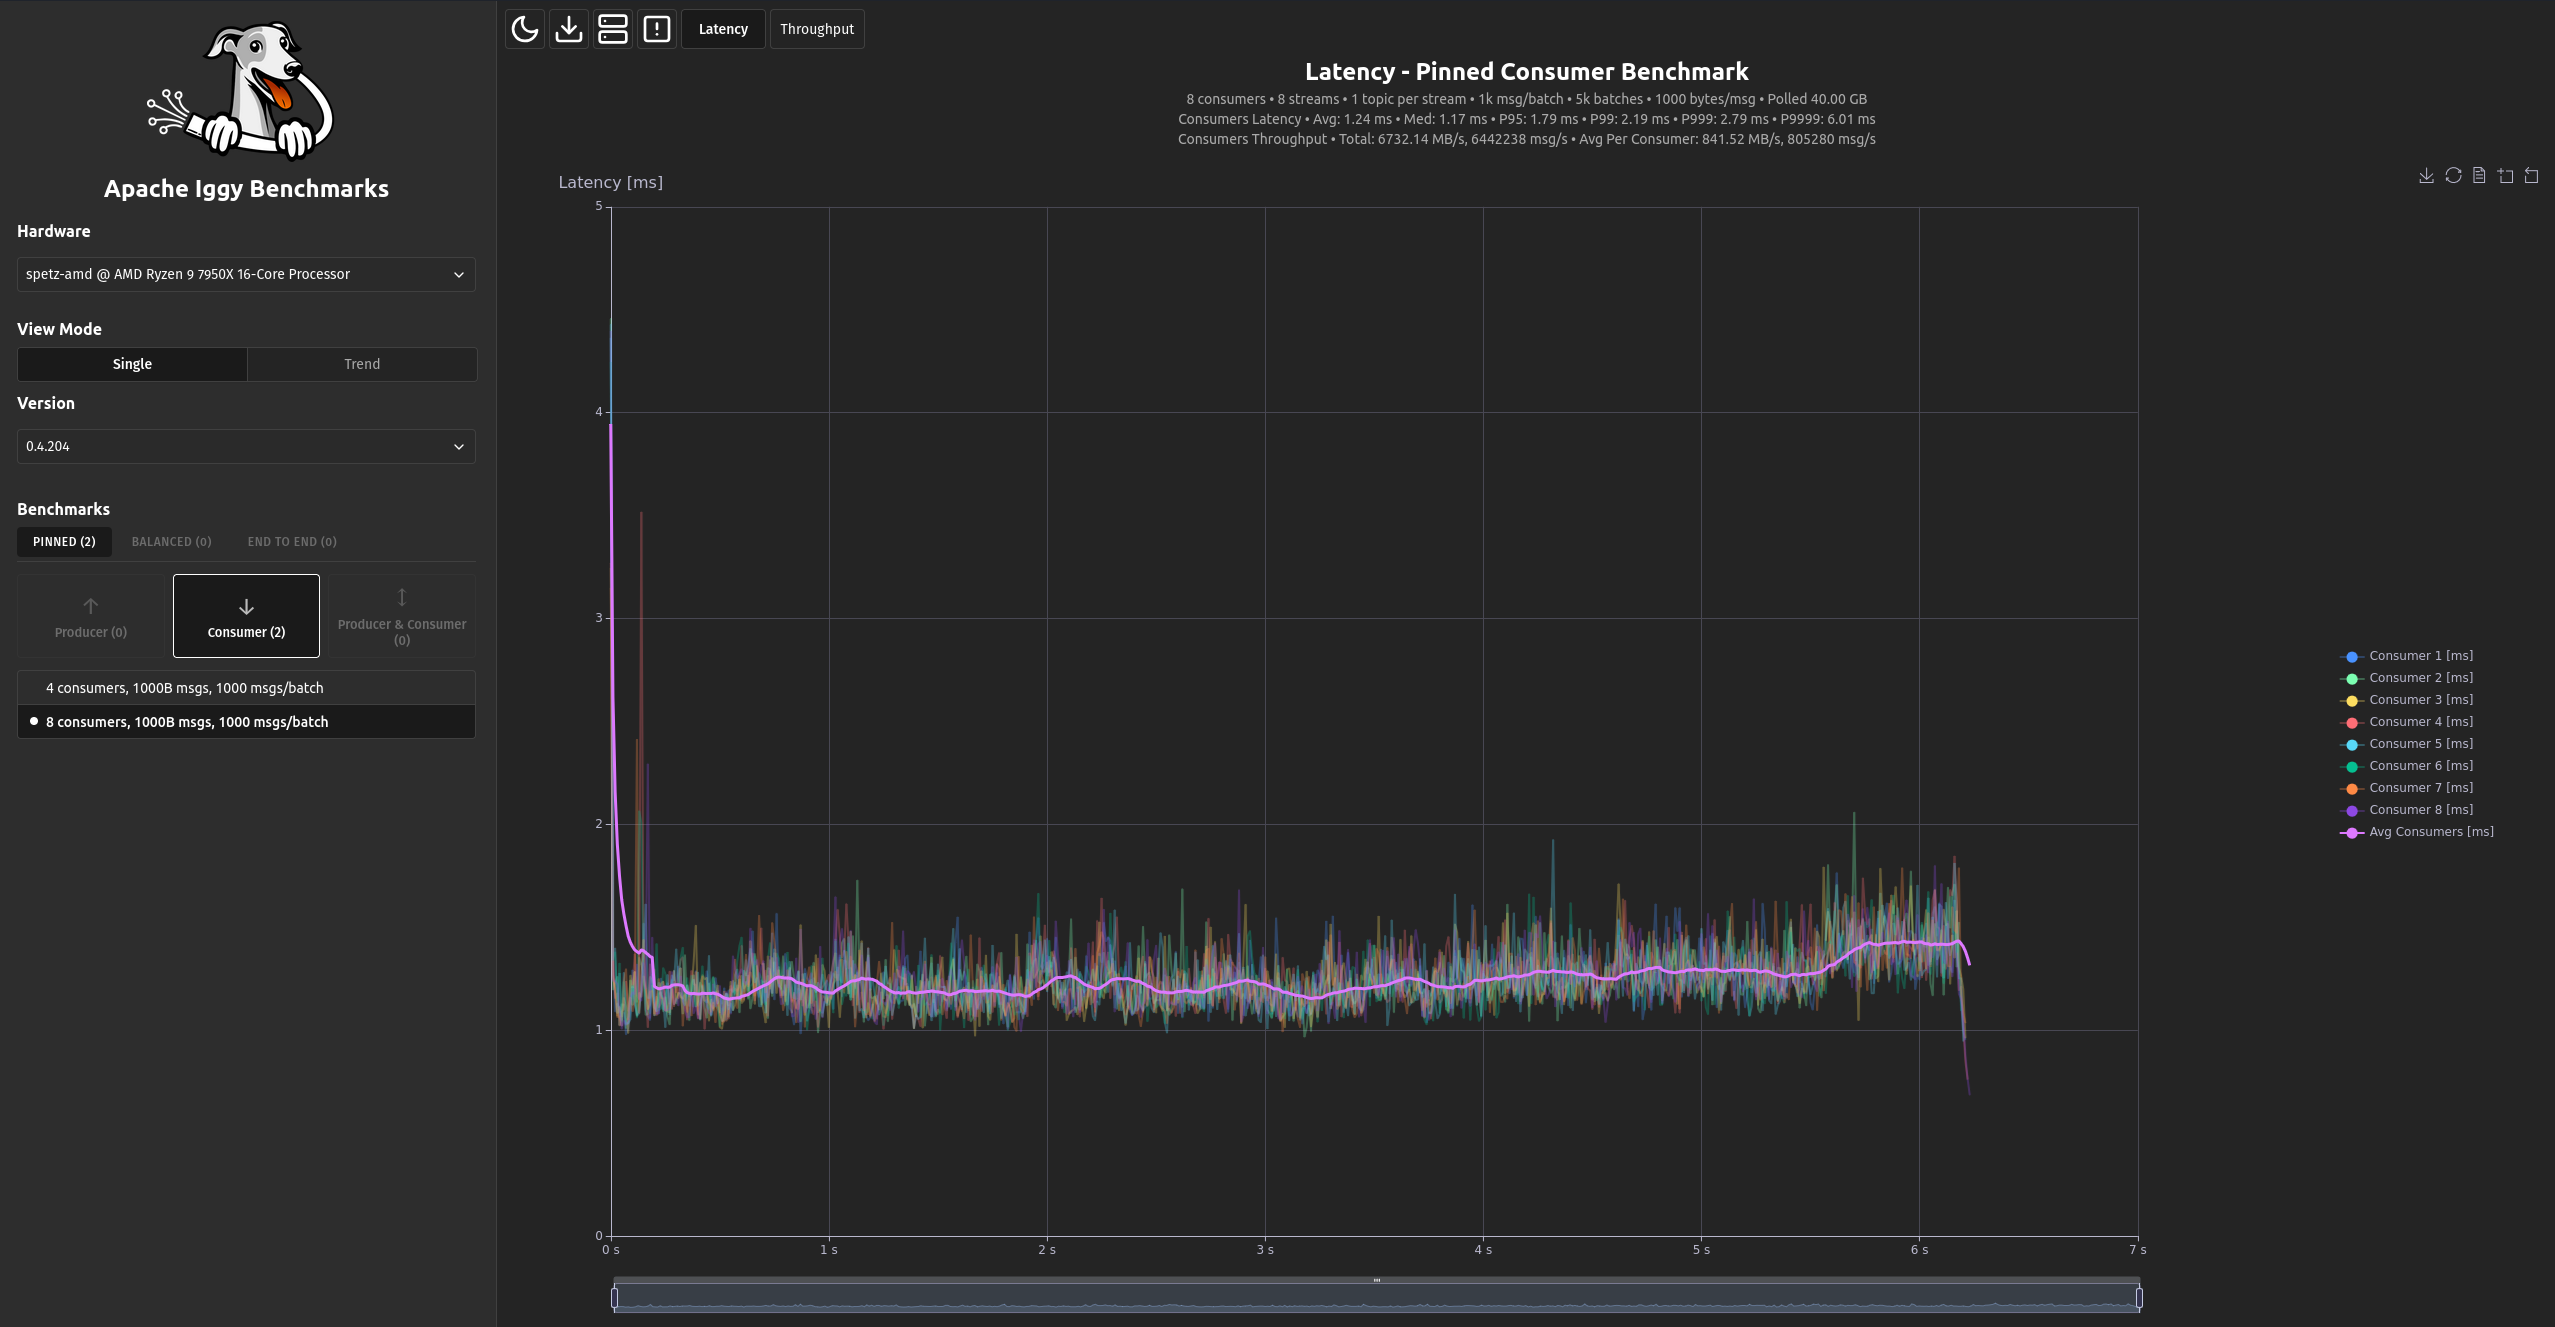This screenshot has height=1327, width=2555.
Task: Open the server stats icon
Action: [x=613, y=29]
